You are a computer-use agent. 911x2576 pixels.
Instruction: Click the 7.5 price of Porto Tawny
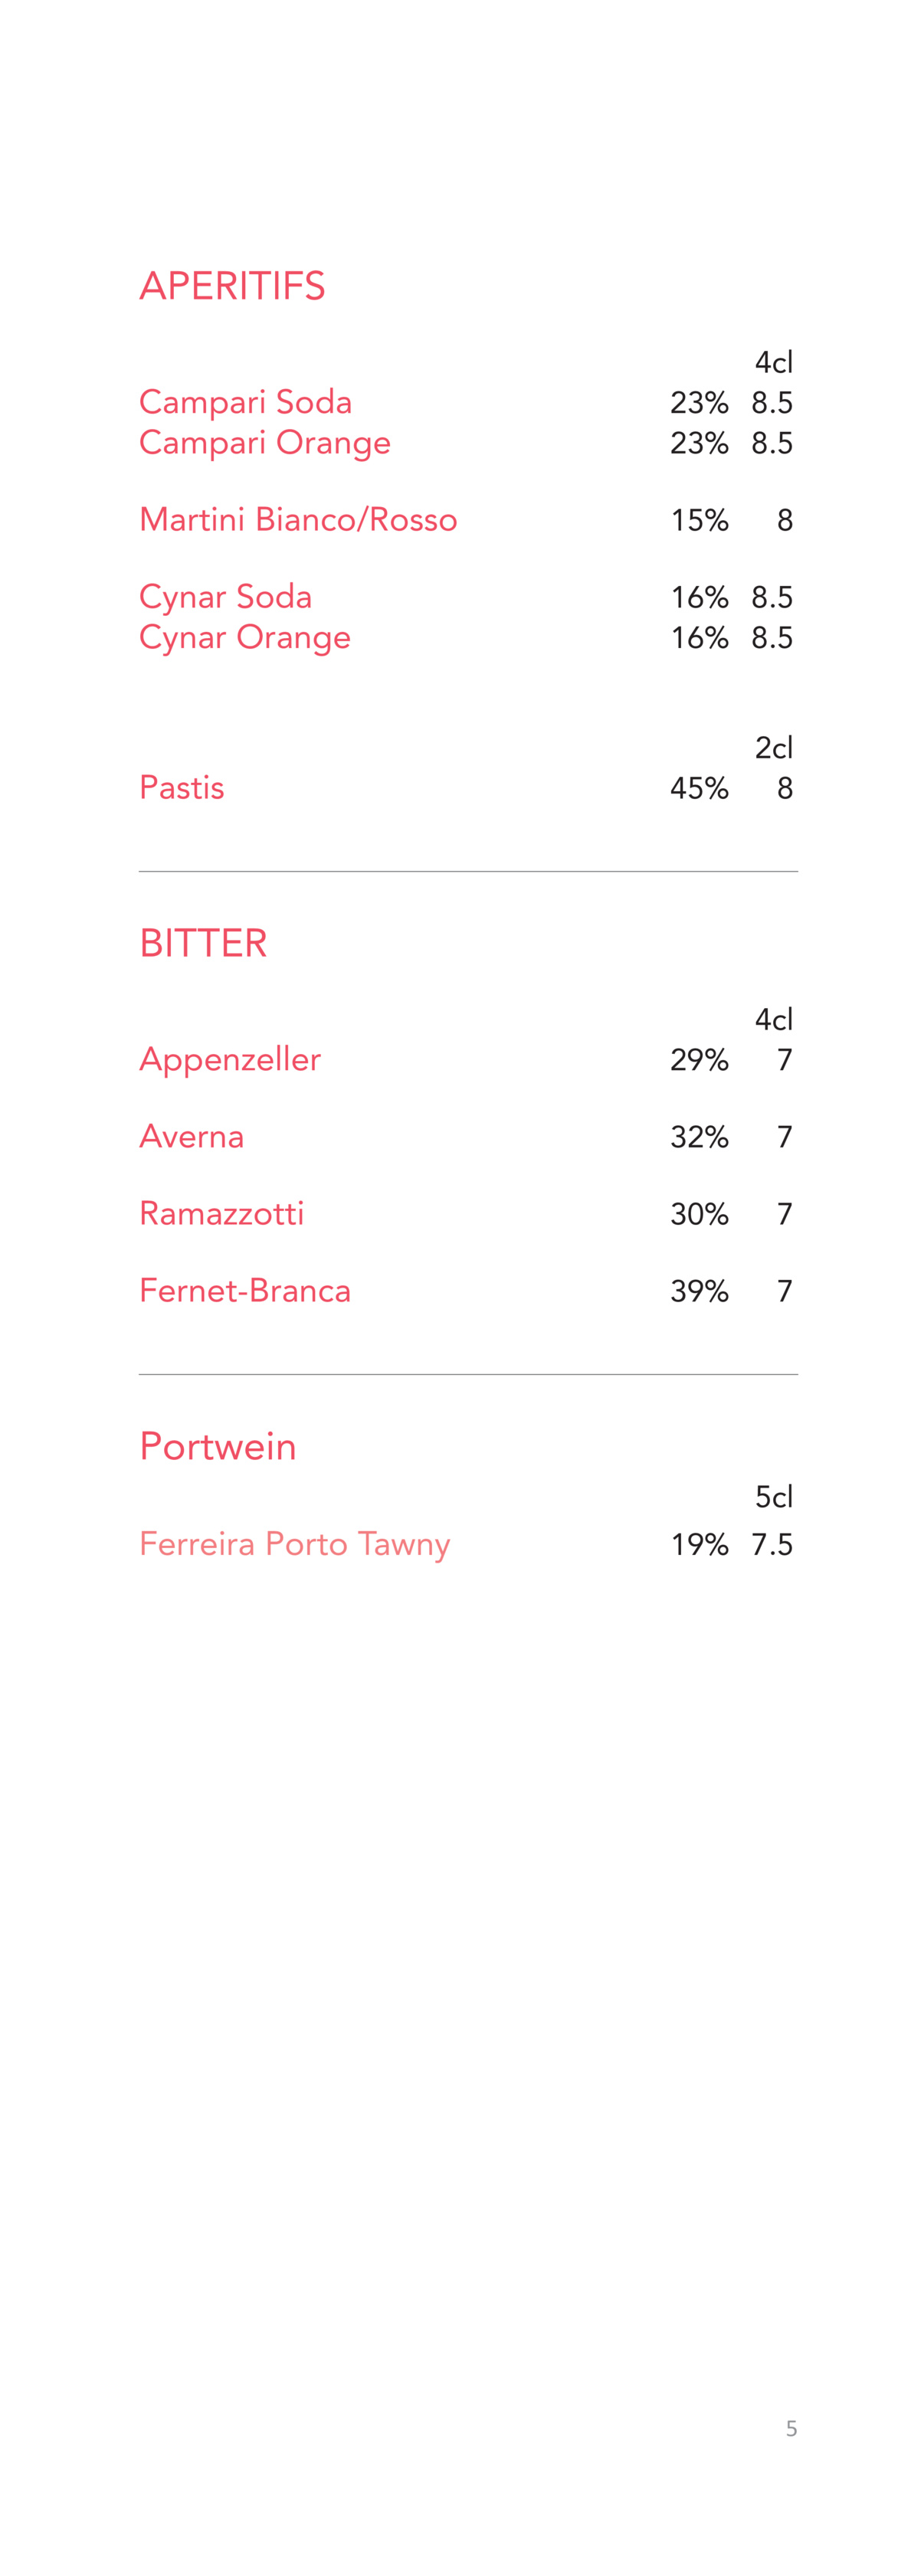click(x=772, y=1545)
